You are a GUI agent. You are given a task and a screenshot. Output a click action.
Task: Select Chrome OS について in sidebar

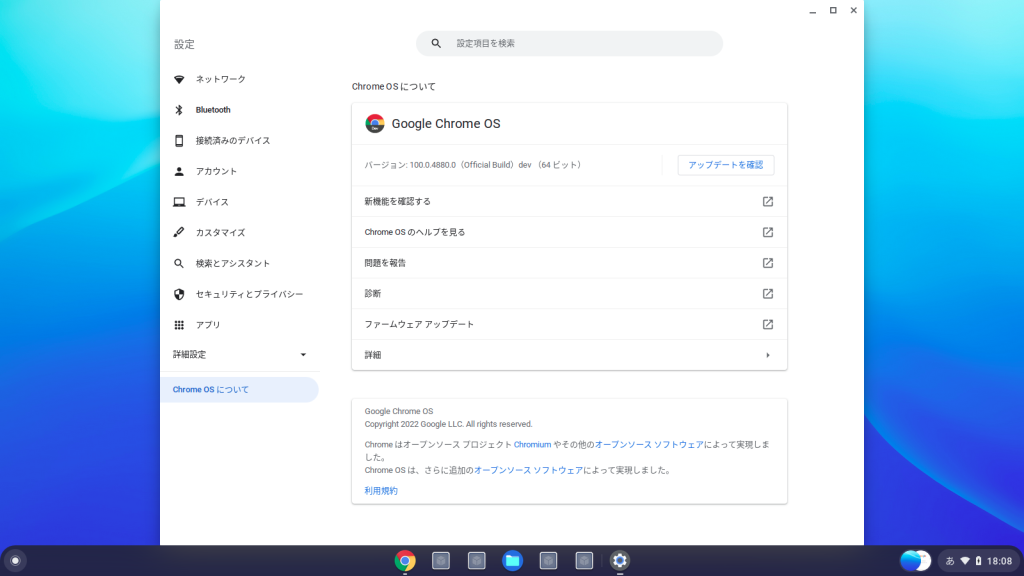239,390
